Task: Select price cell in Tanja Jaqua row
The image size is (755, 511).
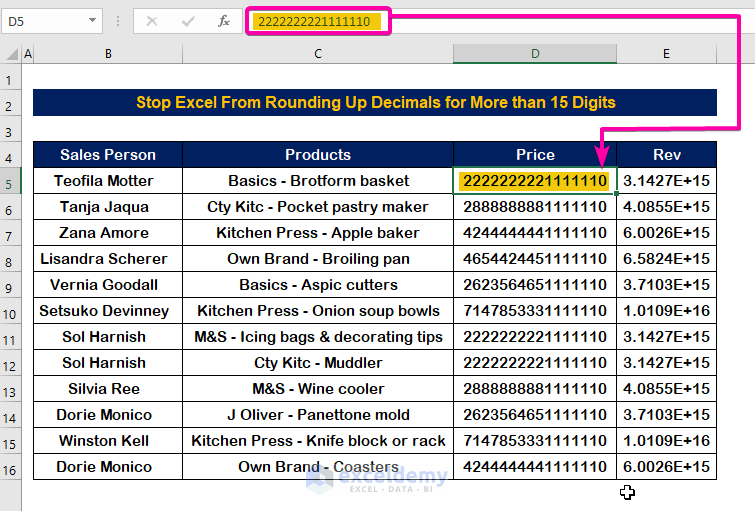Action: [x=535, y=207]
